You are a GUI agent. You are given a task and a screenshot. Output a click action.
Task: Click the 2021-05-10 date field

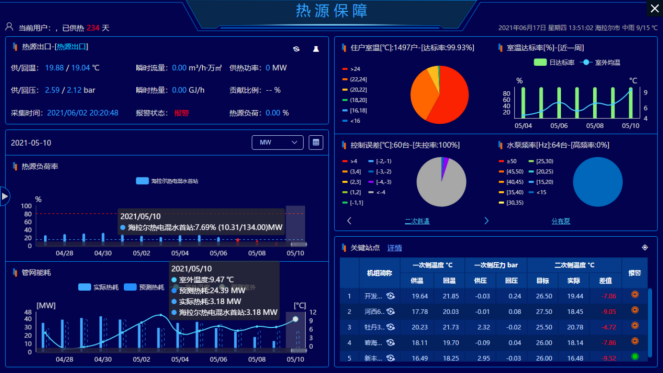(31, 143)
